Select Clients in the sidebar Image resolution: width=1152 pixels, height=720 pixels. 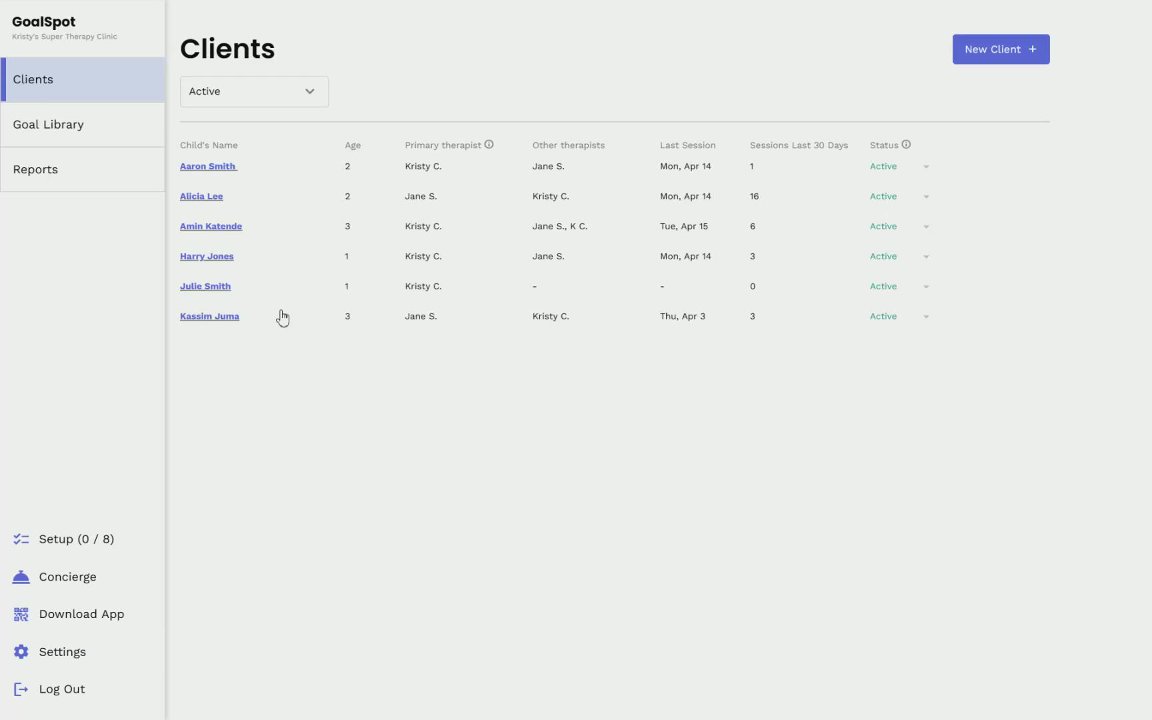[33, 80]
